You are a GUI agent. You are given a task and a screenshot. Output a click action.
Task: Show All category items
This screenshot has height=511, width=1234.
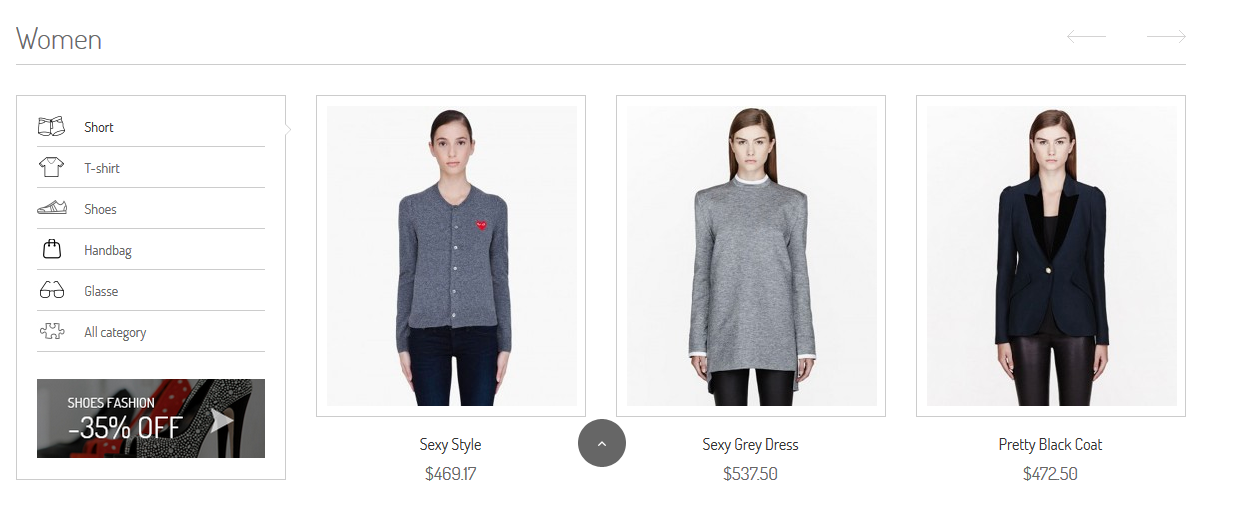pyautogui.click(x=115, y=332)
